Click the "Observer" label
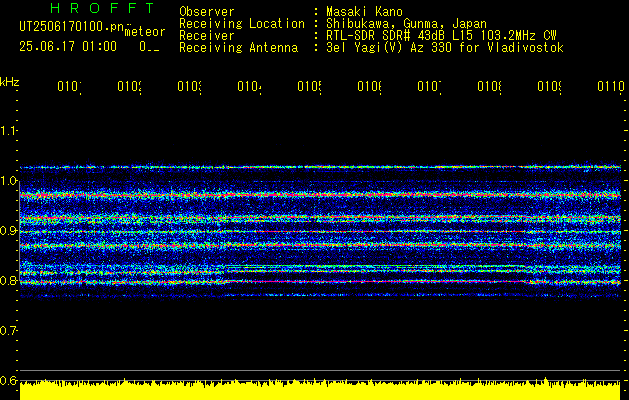The height and width of the screenshot is (400, 629). click(x=207, y=11)
